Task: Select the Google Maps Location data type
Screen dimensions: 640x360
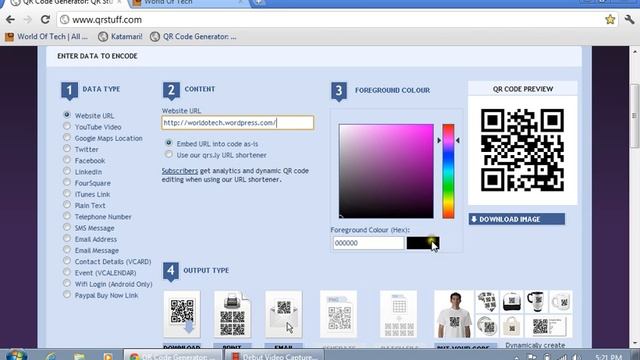Action: point(67,138)
